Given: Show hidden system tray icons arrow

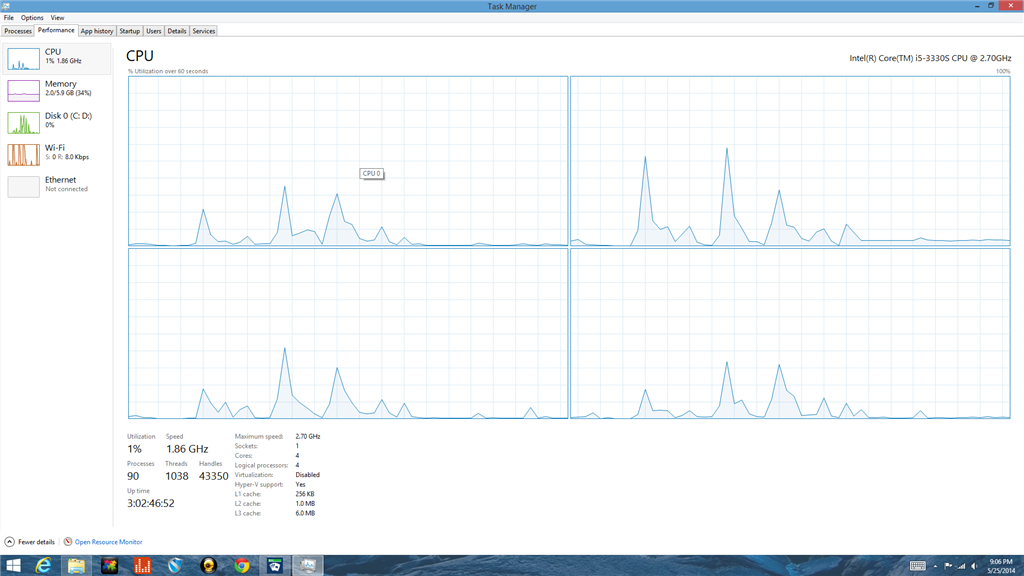Looking at the screenshot, I should pos(935,566).
